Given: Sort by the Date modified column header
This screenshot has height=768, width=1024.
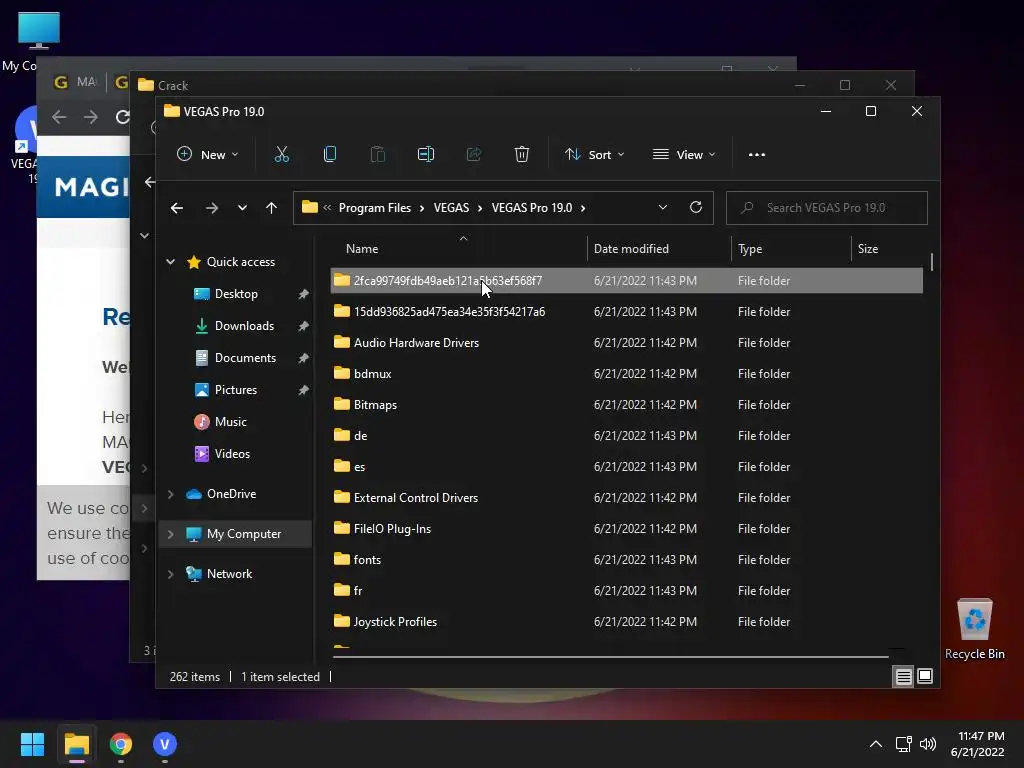Looking at the screenshot, I should point(631,249).
